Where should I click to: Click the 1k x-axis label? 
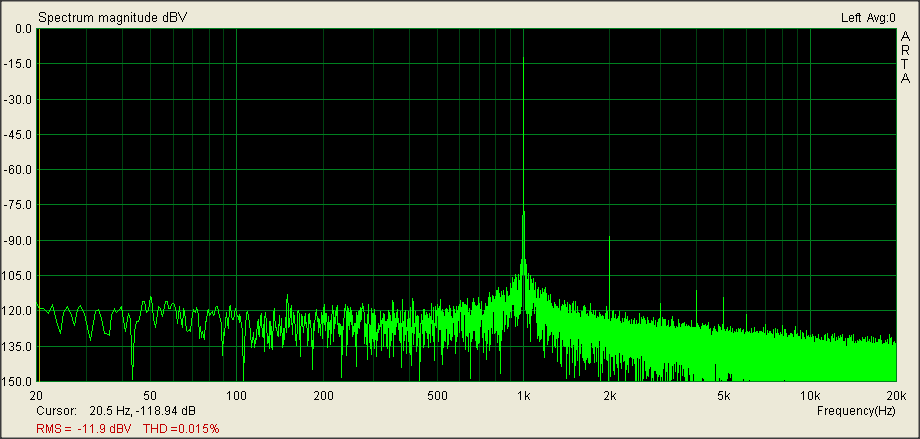coord(524,394)
